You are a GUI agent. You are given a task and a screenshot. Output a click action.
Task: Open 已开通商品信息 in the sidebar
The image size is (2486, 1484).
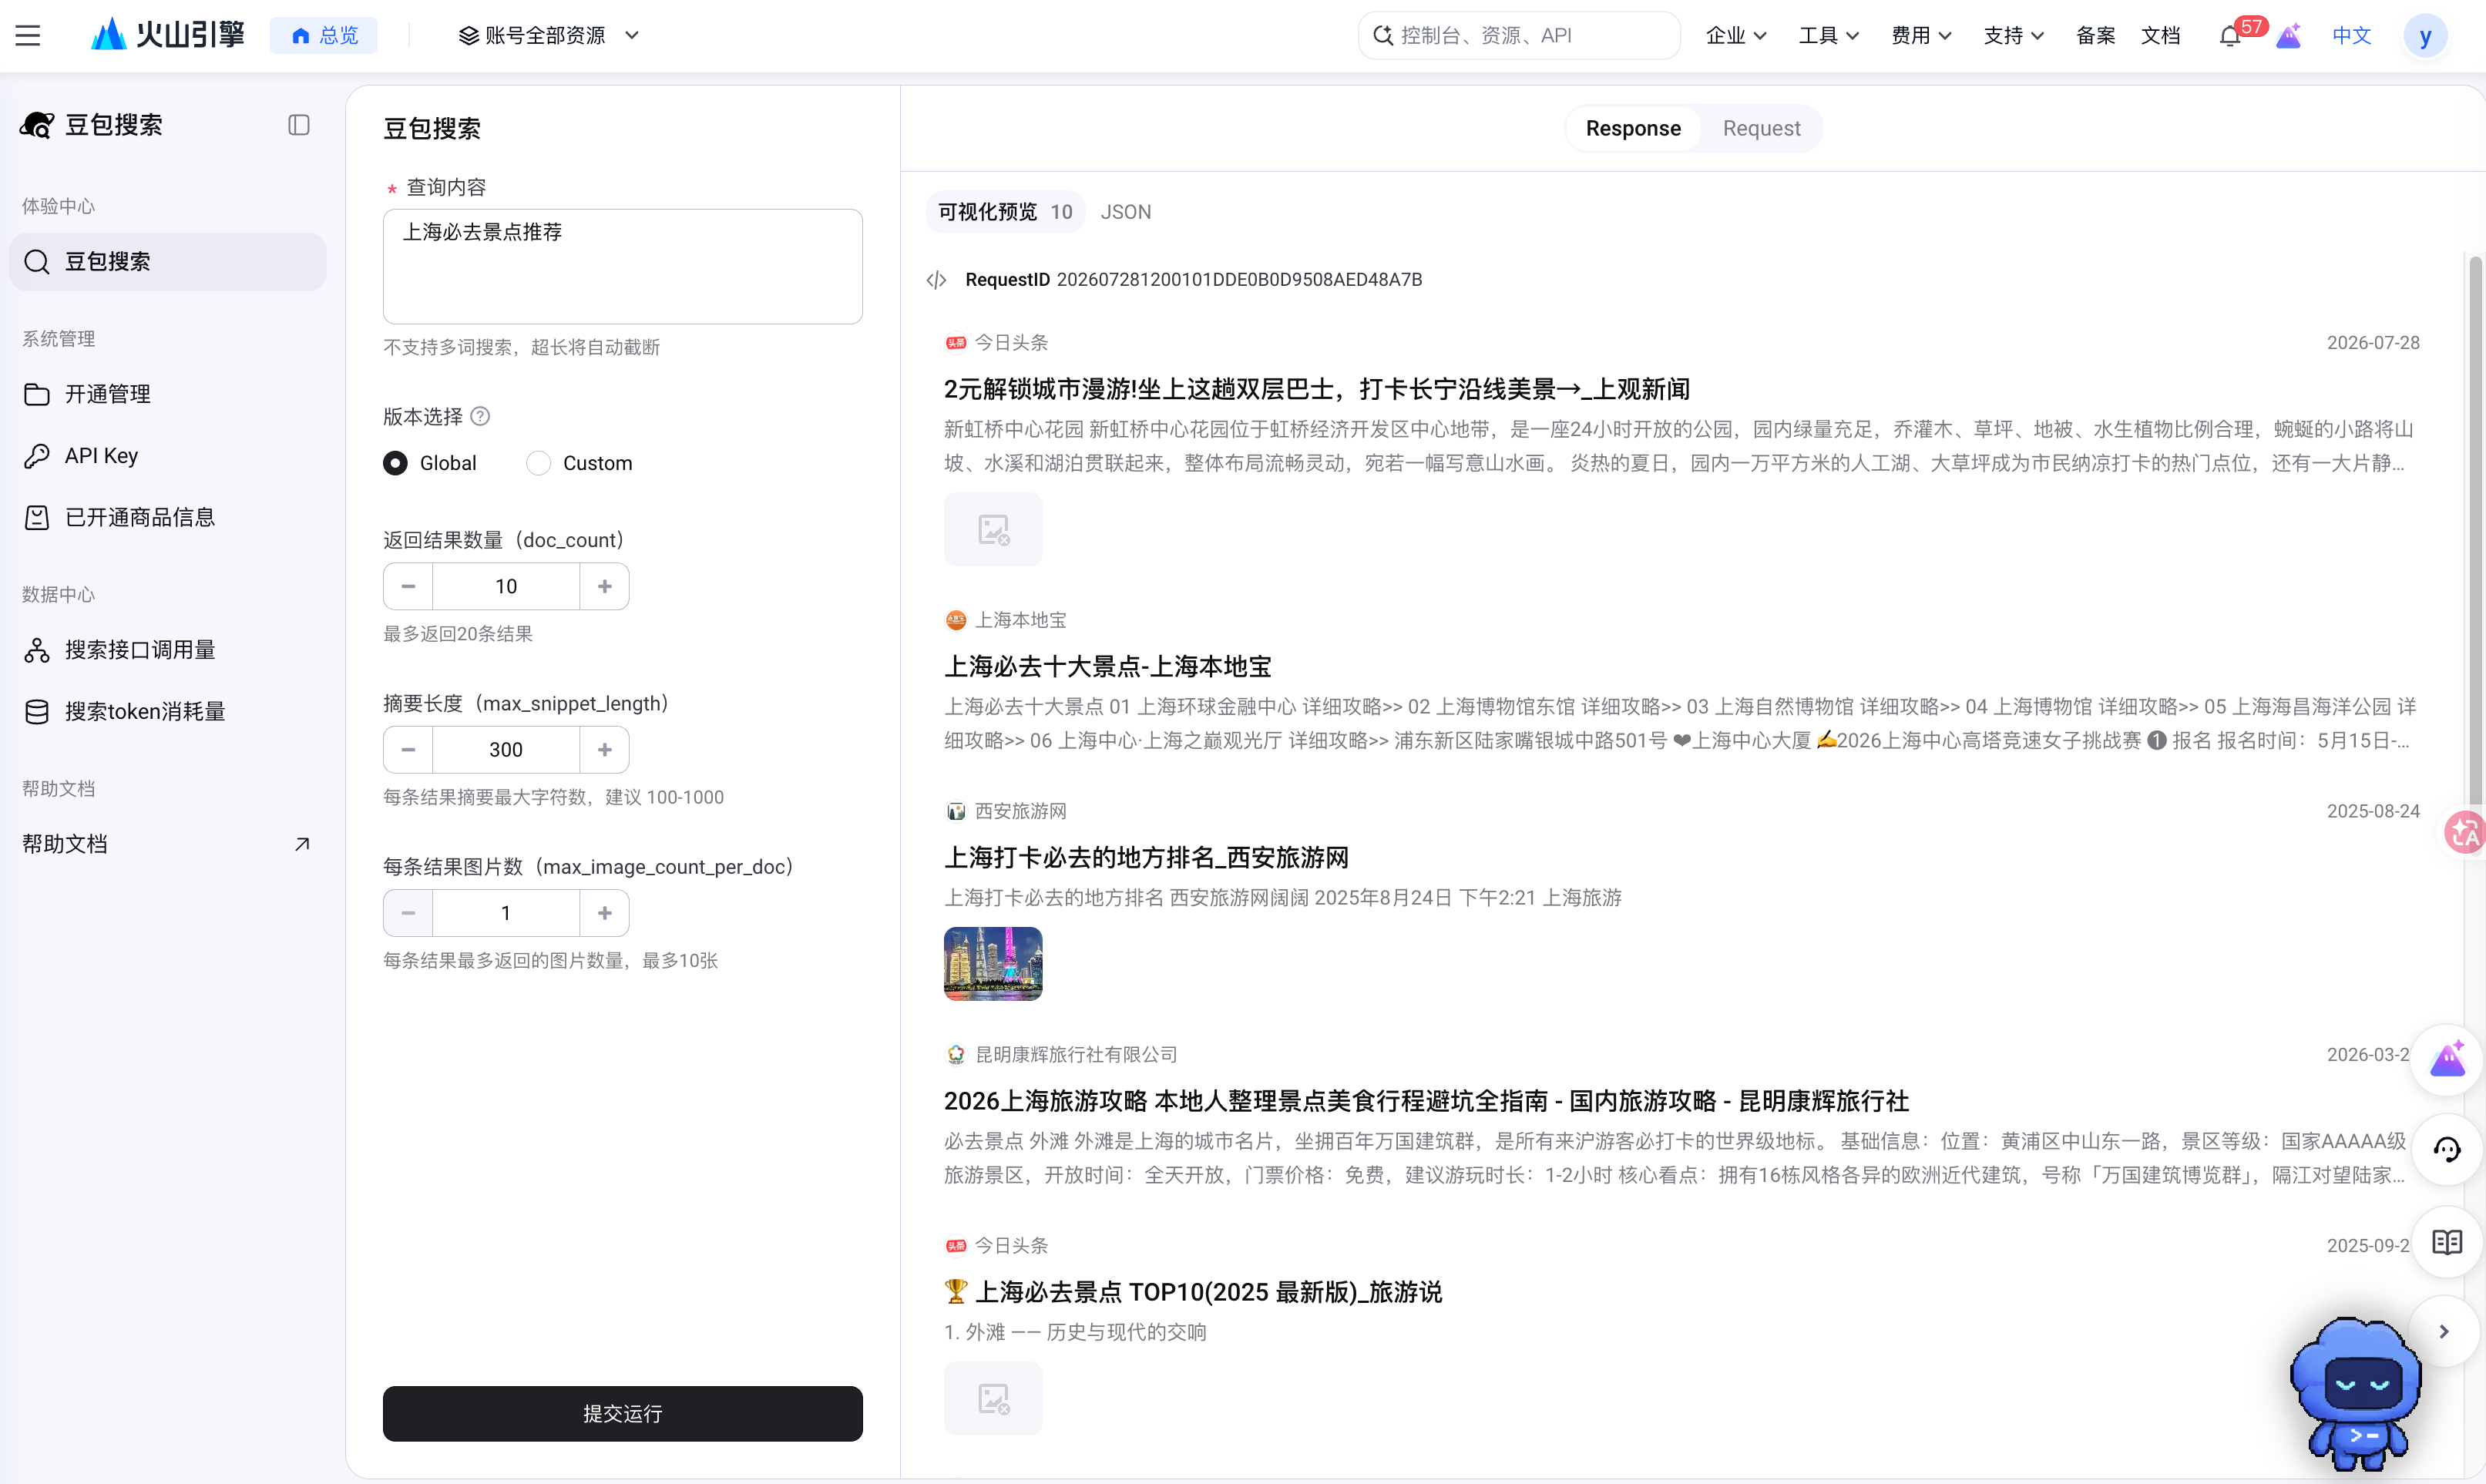point(168,517)
